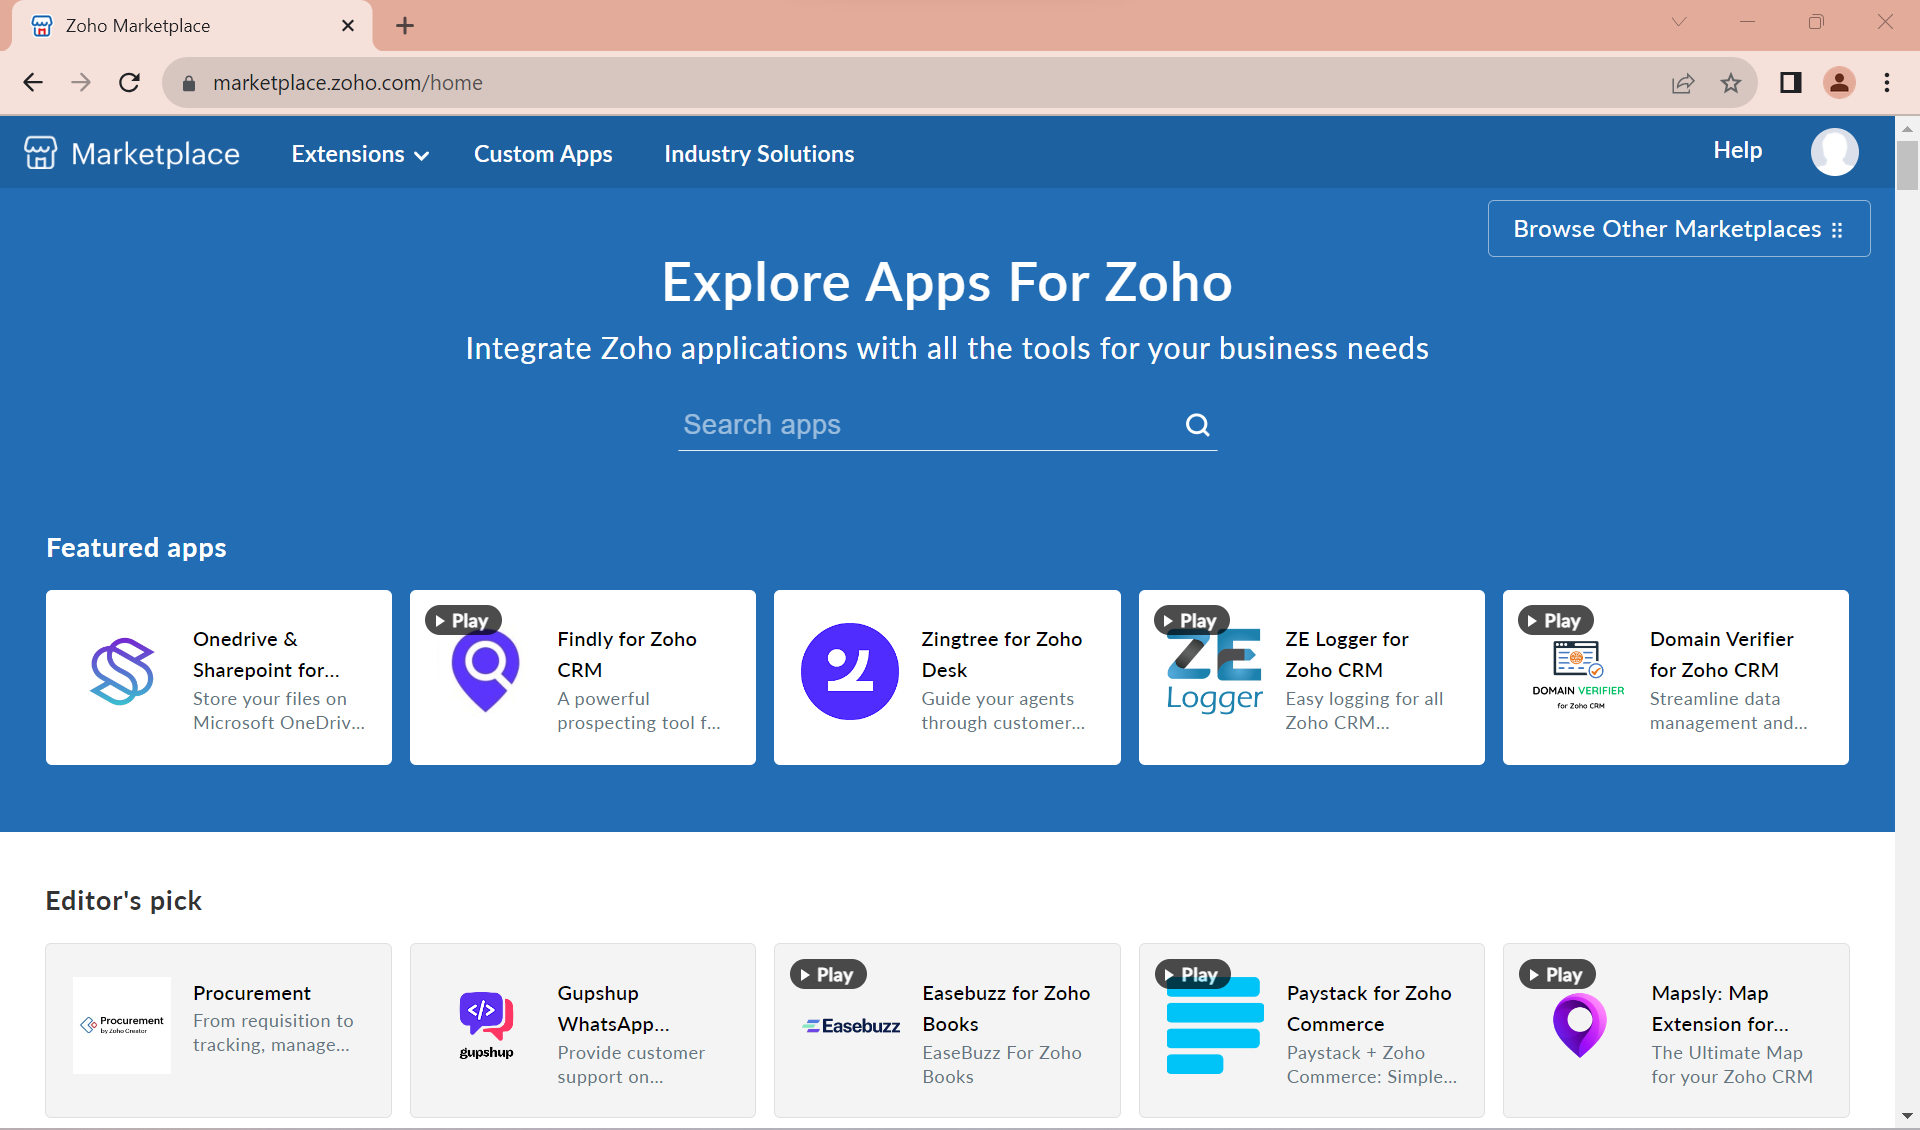This screenshot has height=1130, width=1920.
Task: Toggle the browser side panel icon
Action: click(1790, 83)
